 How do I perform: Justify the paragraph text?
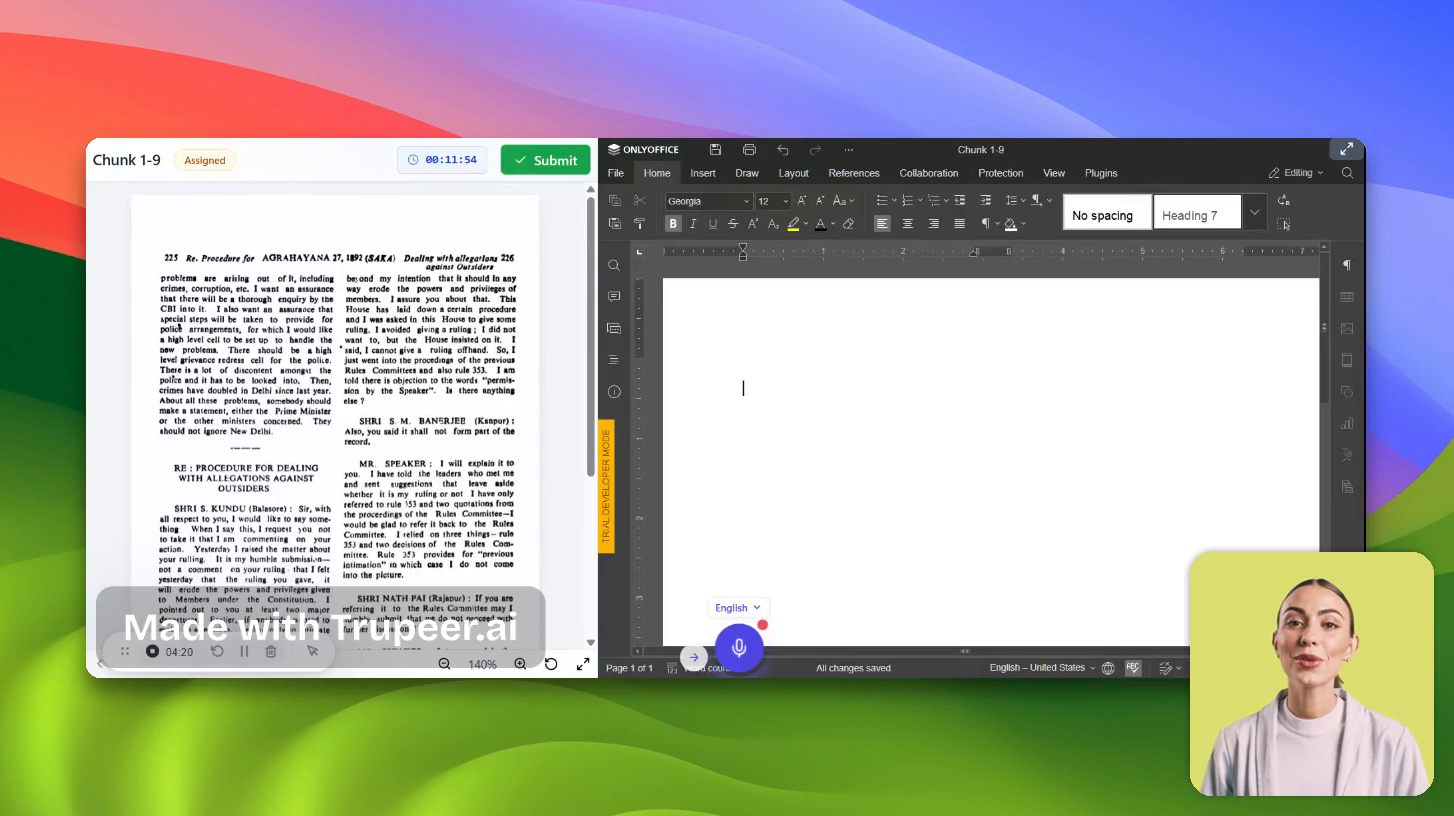tap(959, 224)
